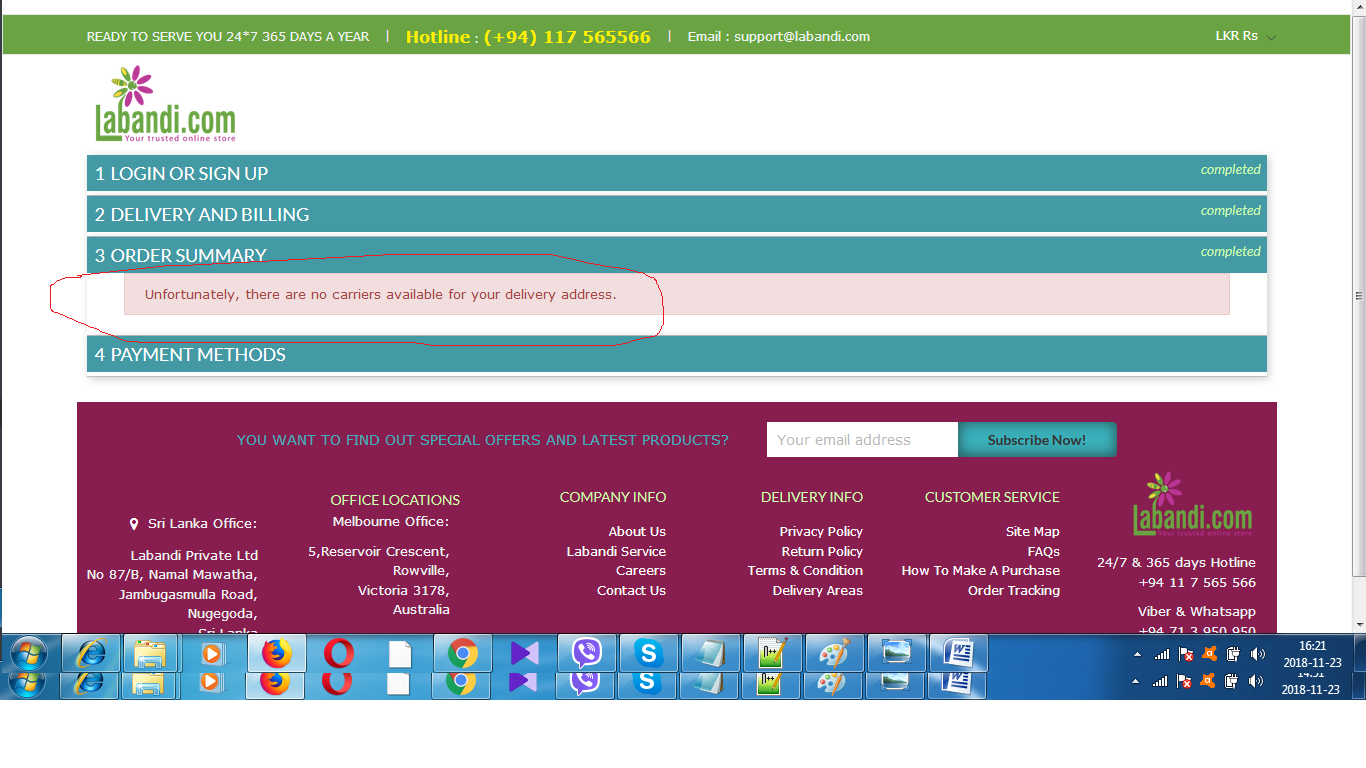This screenshot has height=768, width=1366.
Task: Expand the 1 LOGIN OR SIGN UP section
Action: click(x=677, y=173)
